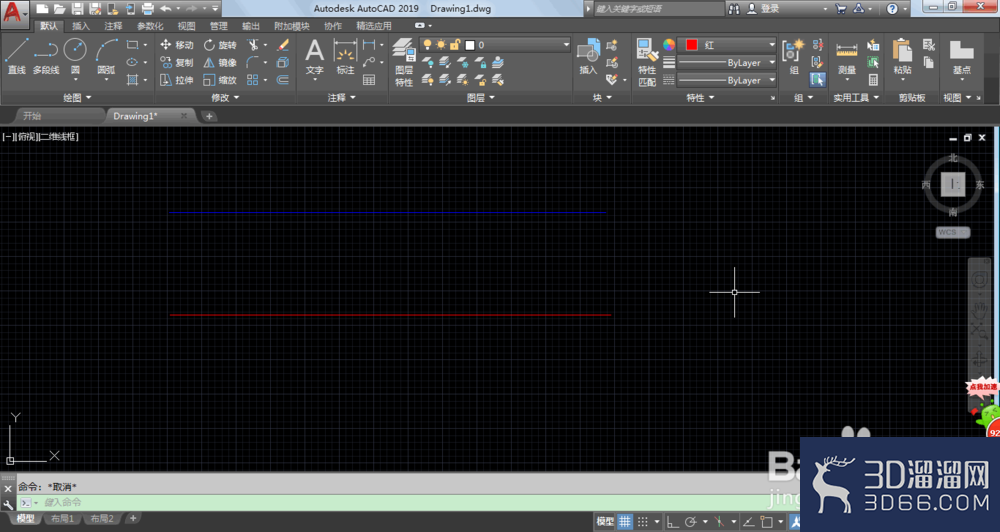The width and height of the screenshot is (1000, 532).
Task: Click the Measure (测量) tool
Action: click(x=847, y=57)
